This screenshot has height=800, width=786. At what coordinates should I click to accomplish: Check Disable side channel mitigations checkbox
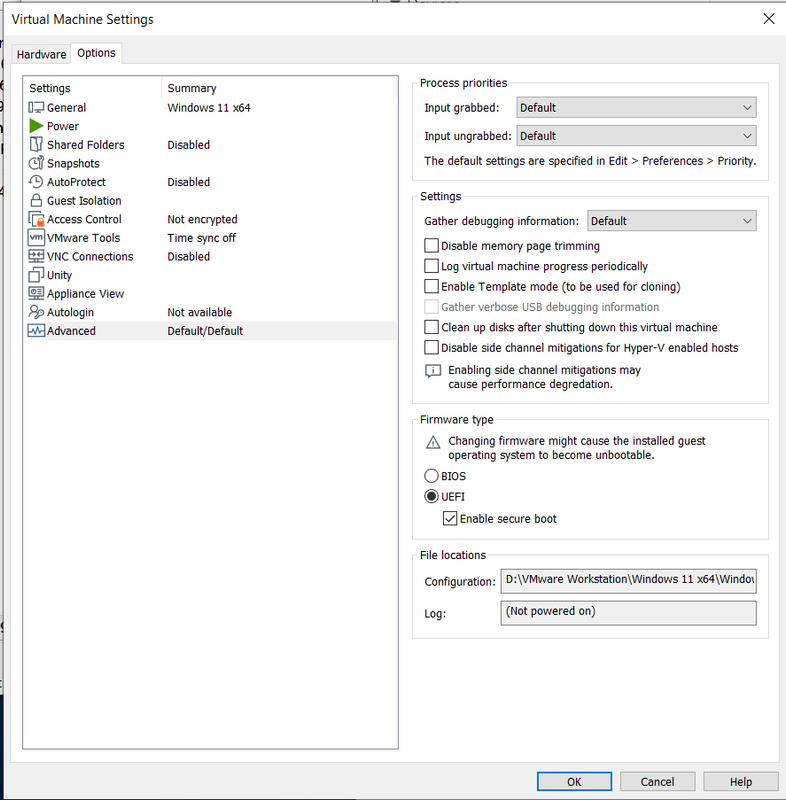(x=432, y=347)
